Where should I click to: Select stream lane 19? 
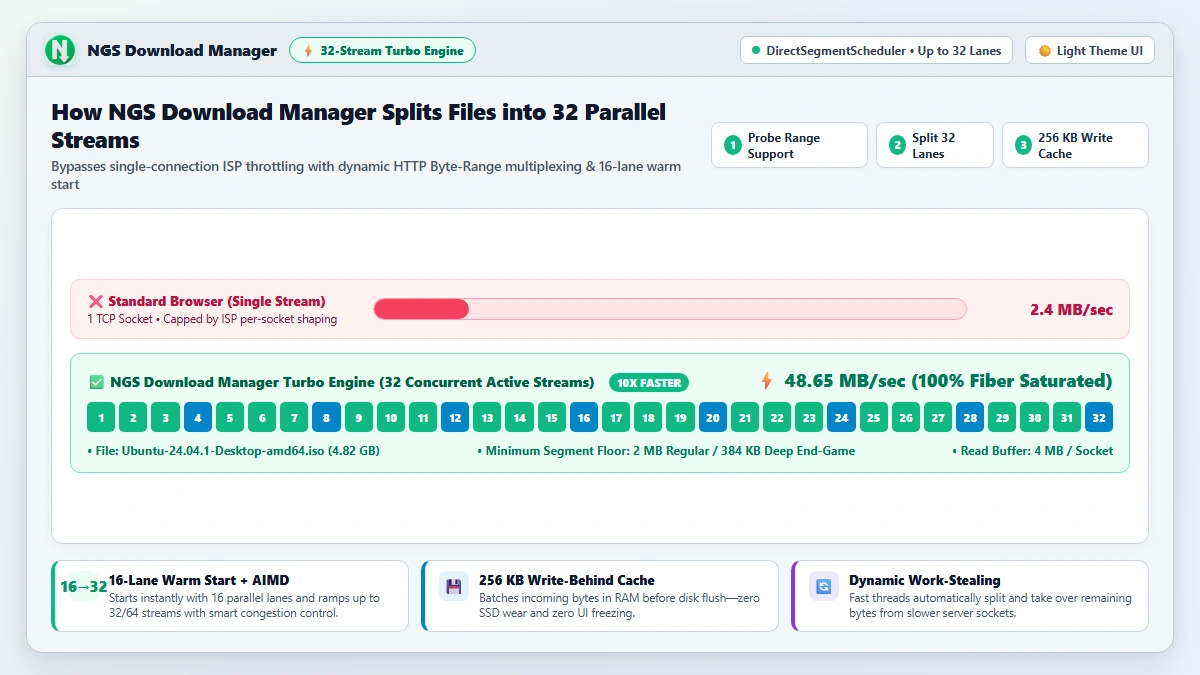(680, 417)
